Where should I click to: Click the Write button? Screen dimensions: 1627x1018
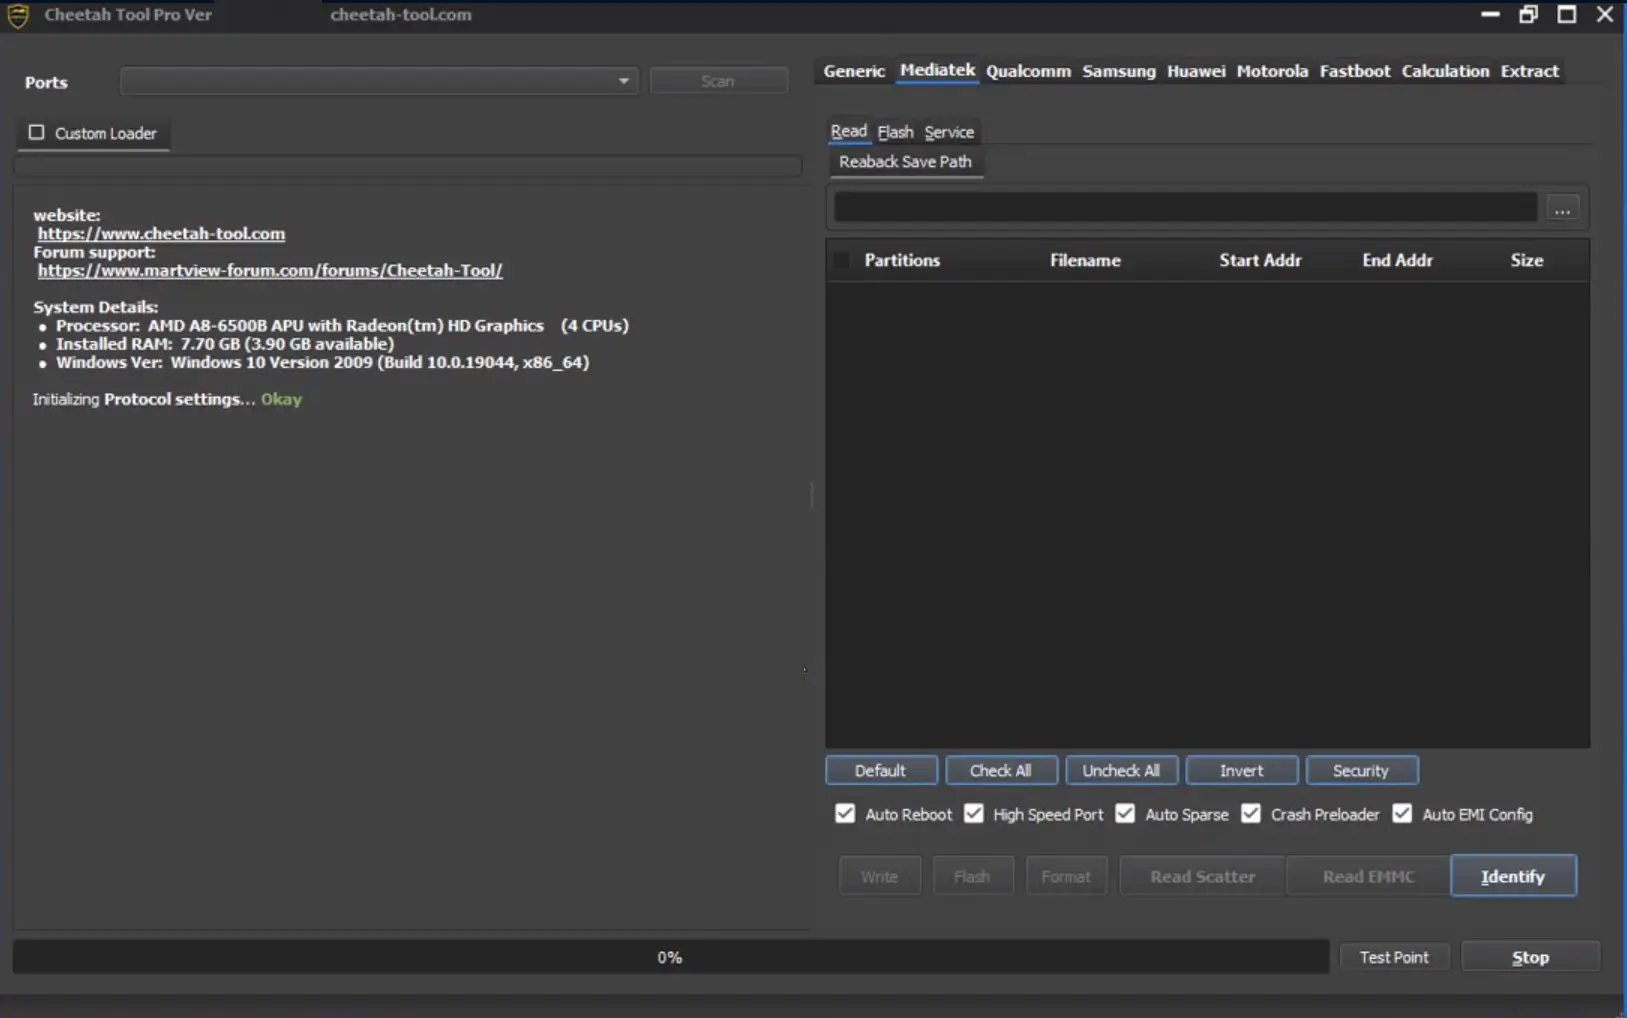[879, 876]
